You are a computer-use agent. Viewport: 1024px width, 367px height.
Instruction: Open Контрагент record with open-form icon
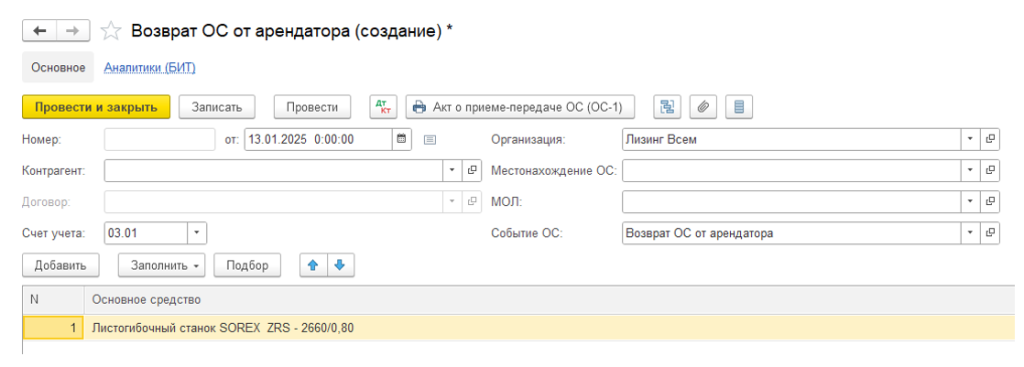[472, 170]
